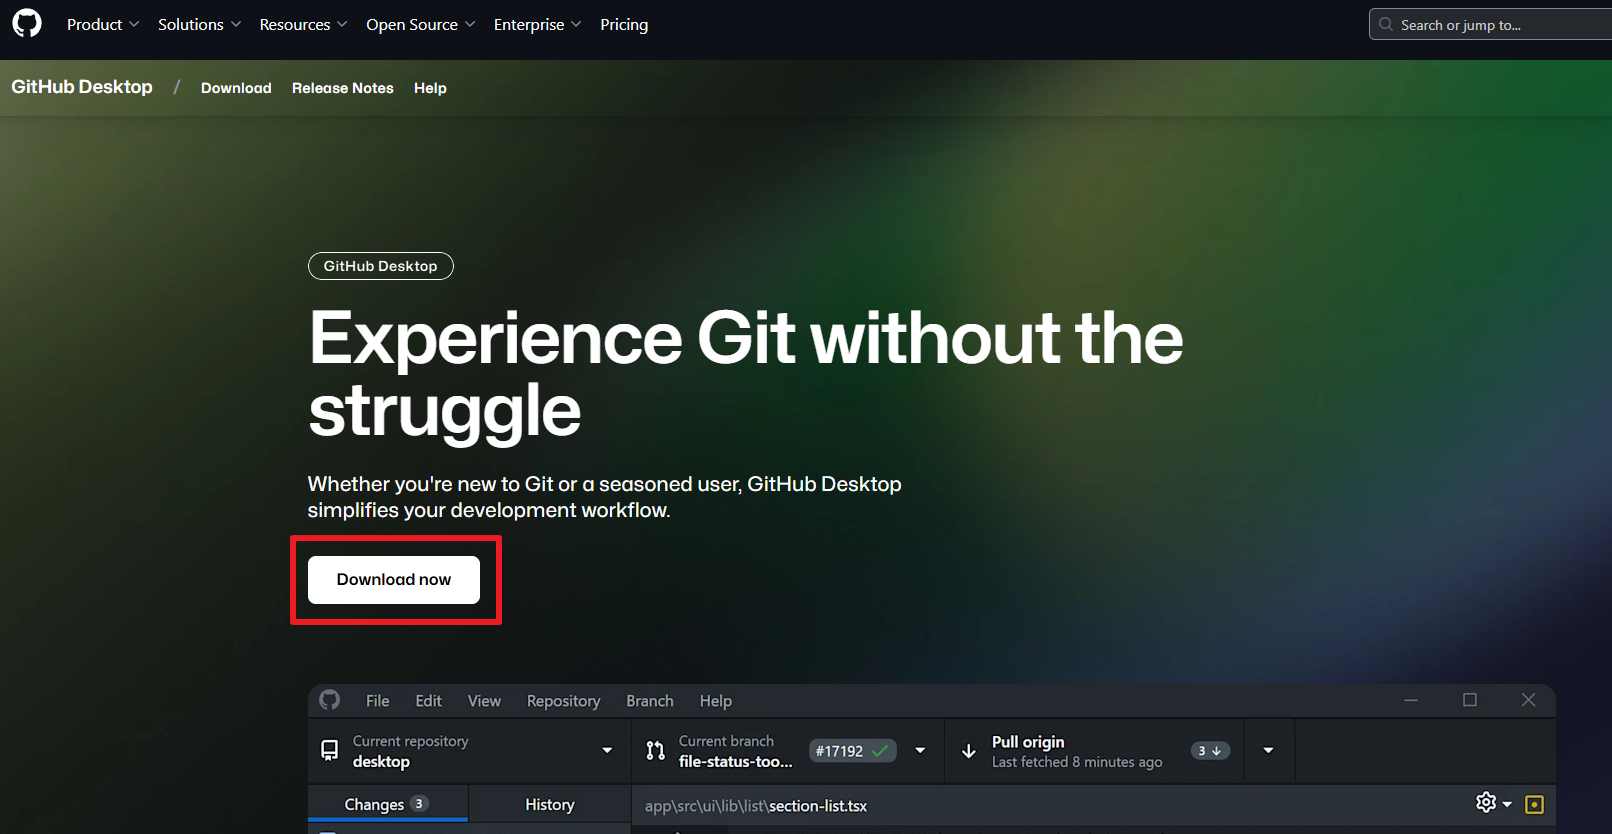Screen dimensions: 1612x834
Task: Expand the Current branch dropdown arrow
Action: [x=920, y=751]
